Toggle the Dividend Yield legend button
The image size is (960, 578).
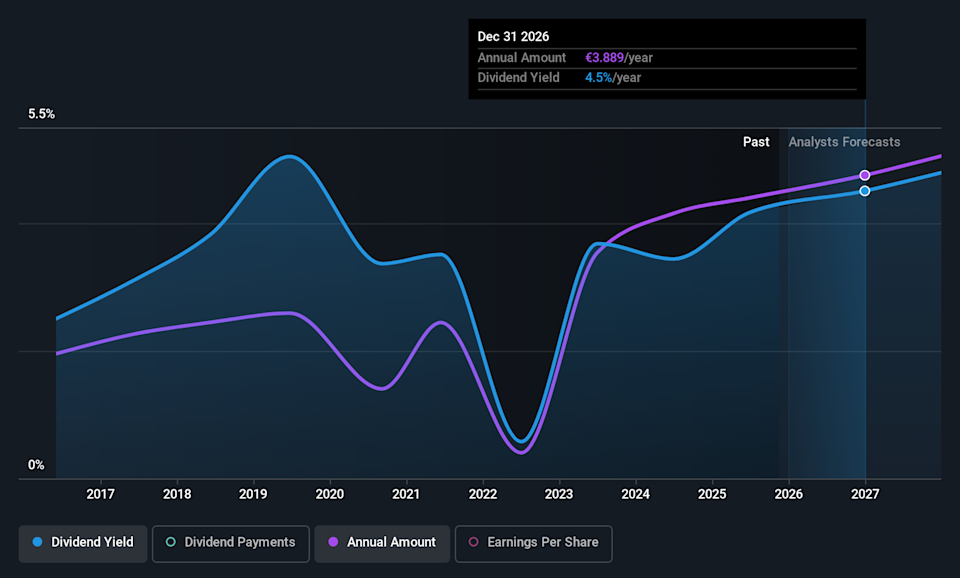(83, 542)
